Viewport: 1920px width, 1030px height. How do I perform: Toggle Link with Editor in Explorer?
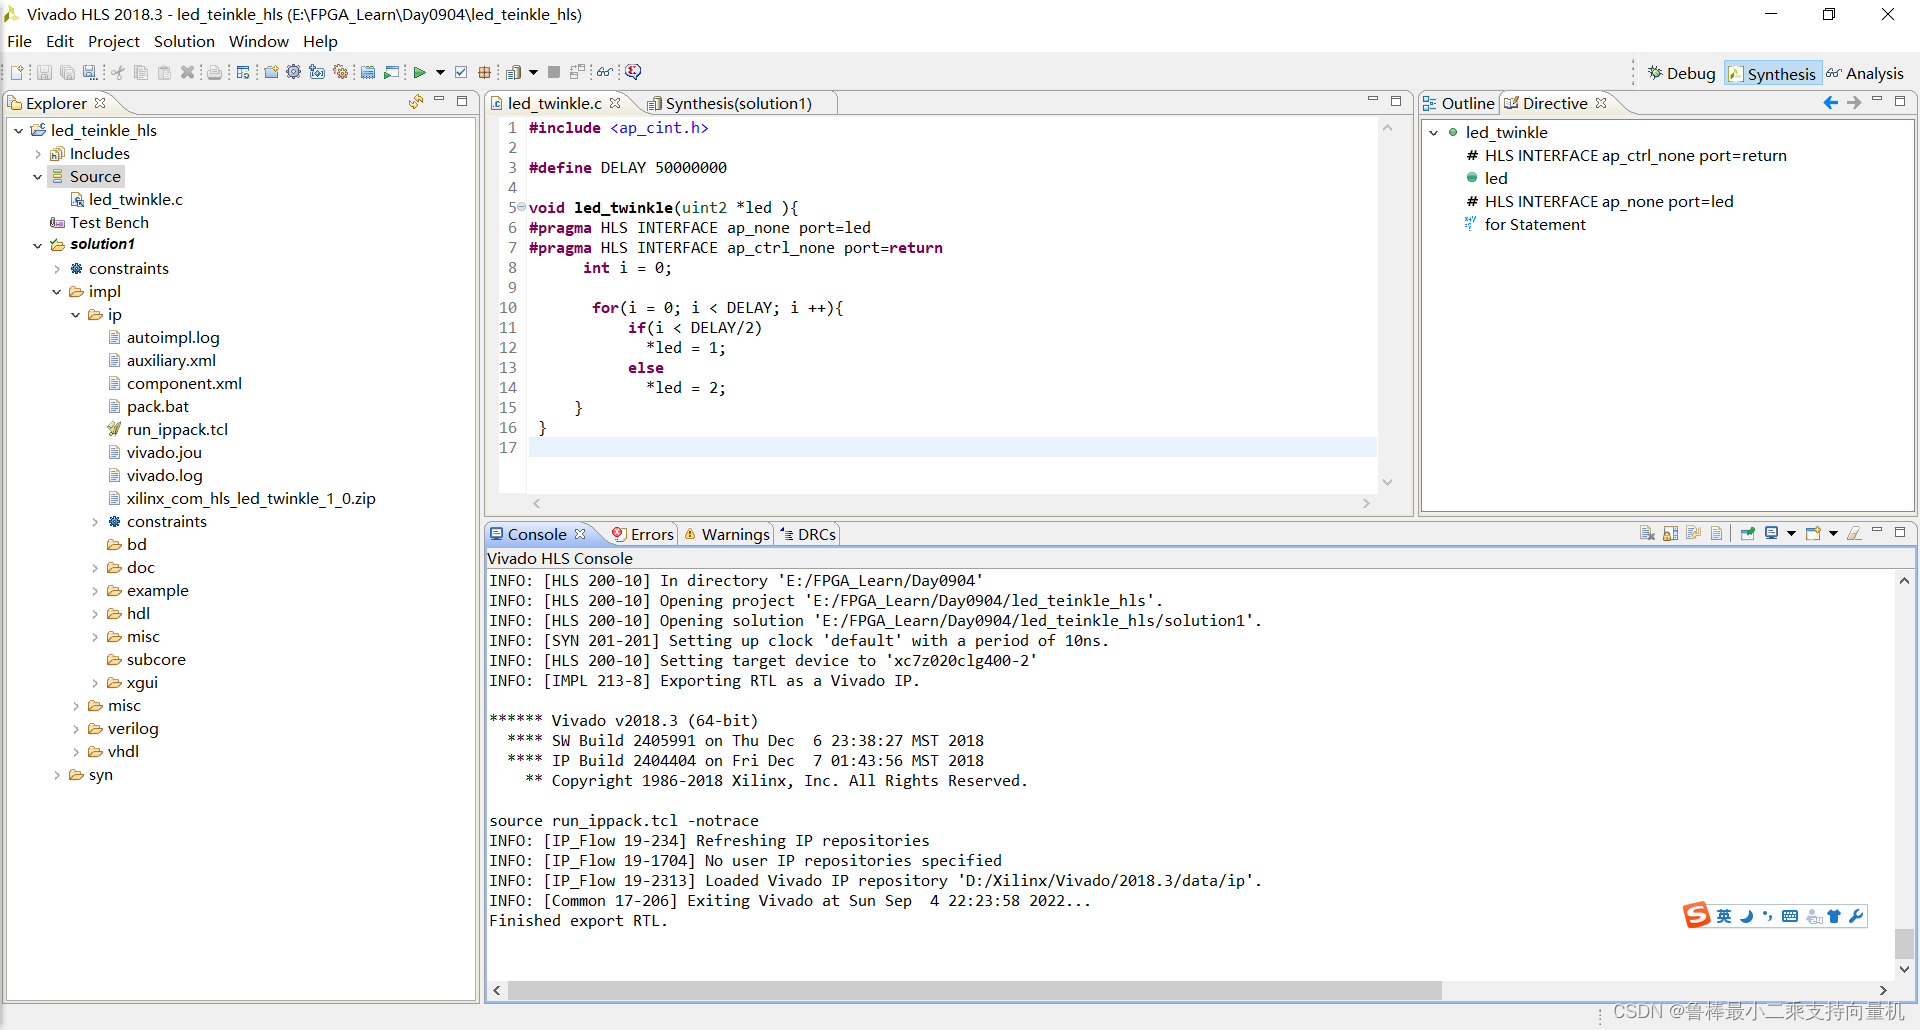click(416, 102)
